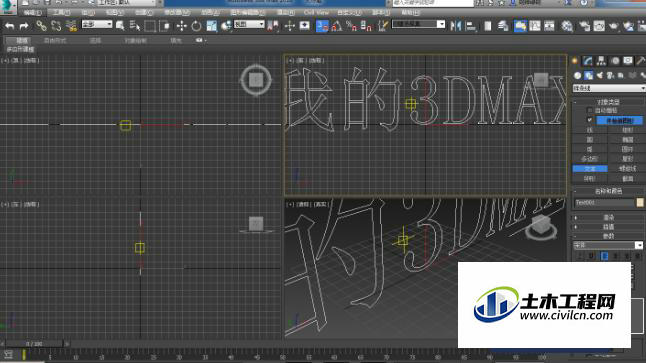This screenshot has width=646, height=363.
Task: Open the selection filter dropdown
Action: click(x=97, y=25)
